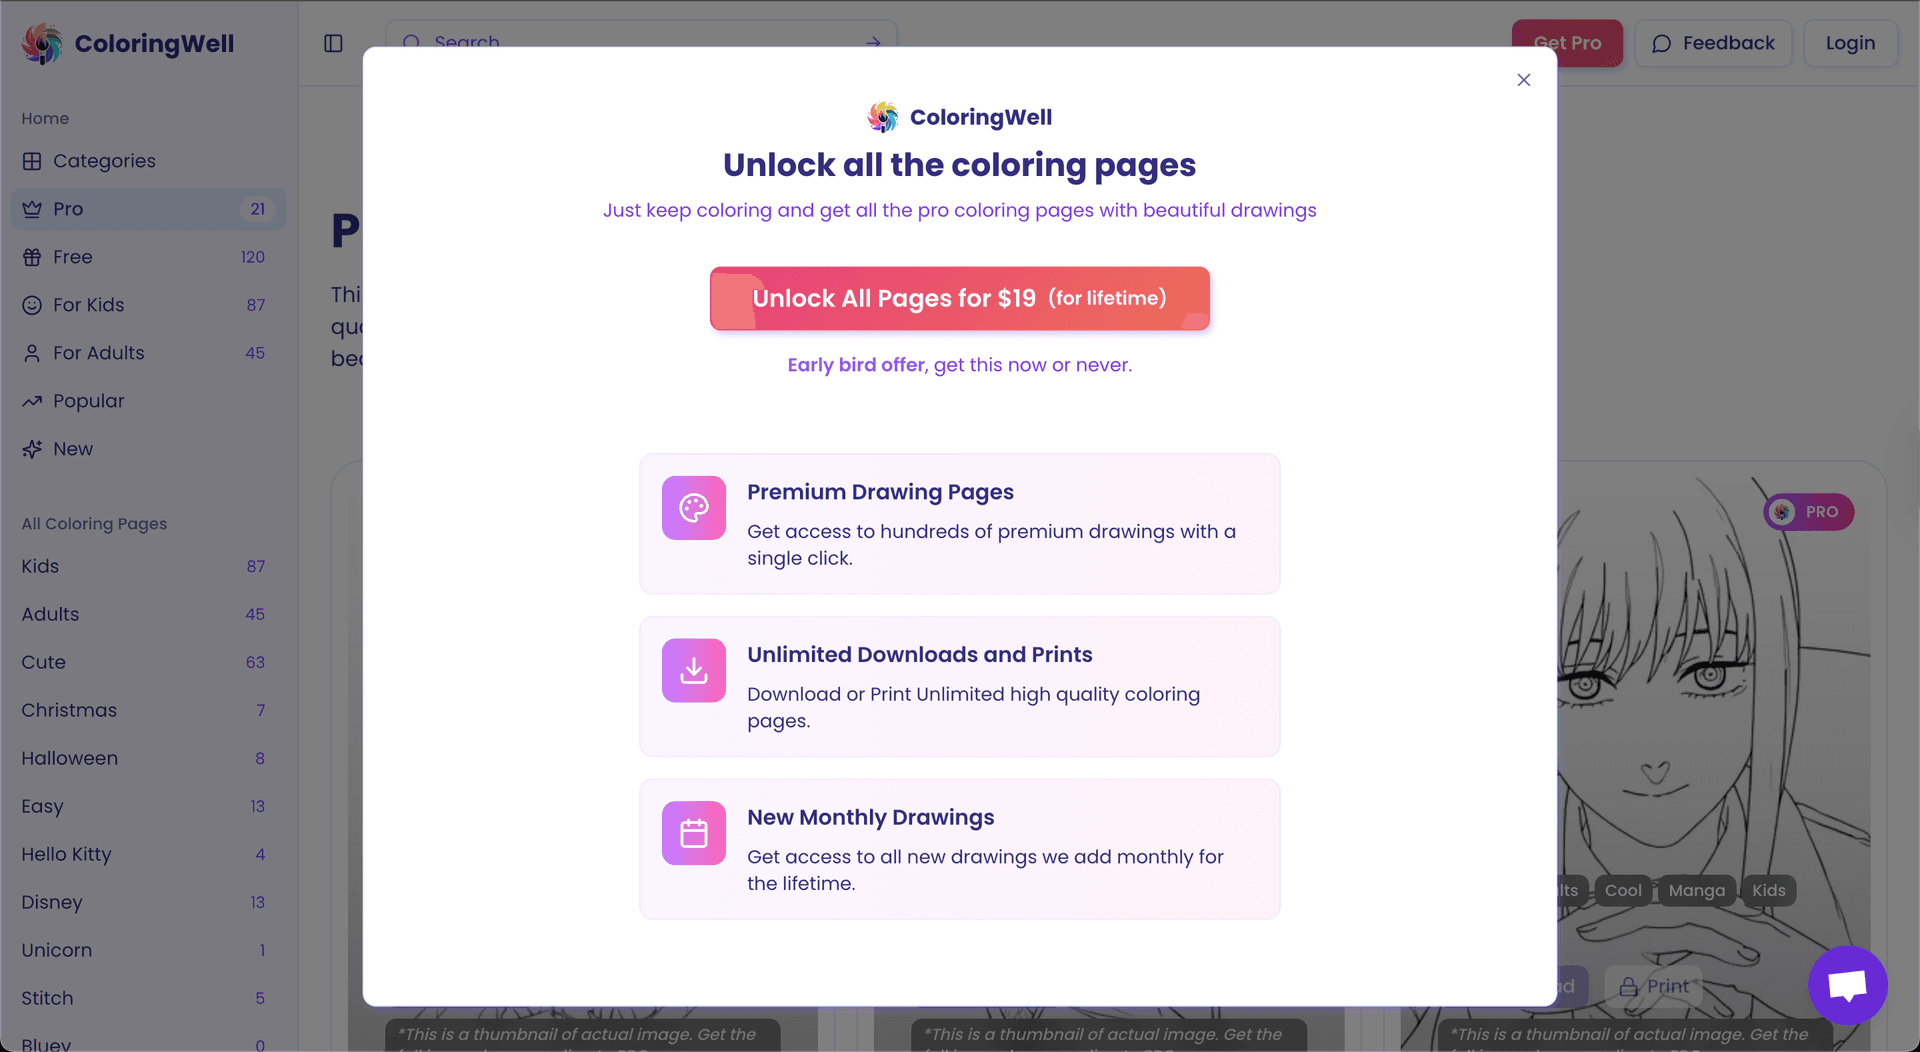
Task: Open the Feedback button
Action: [1713, 43]
